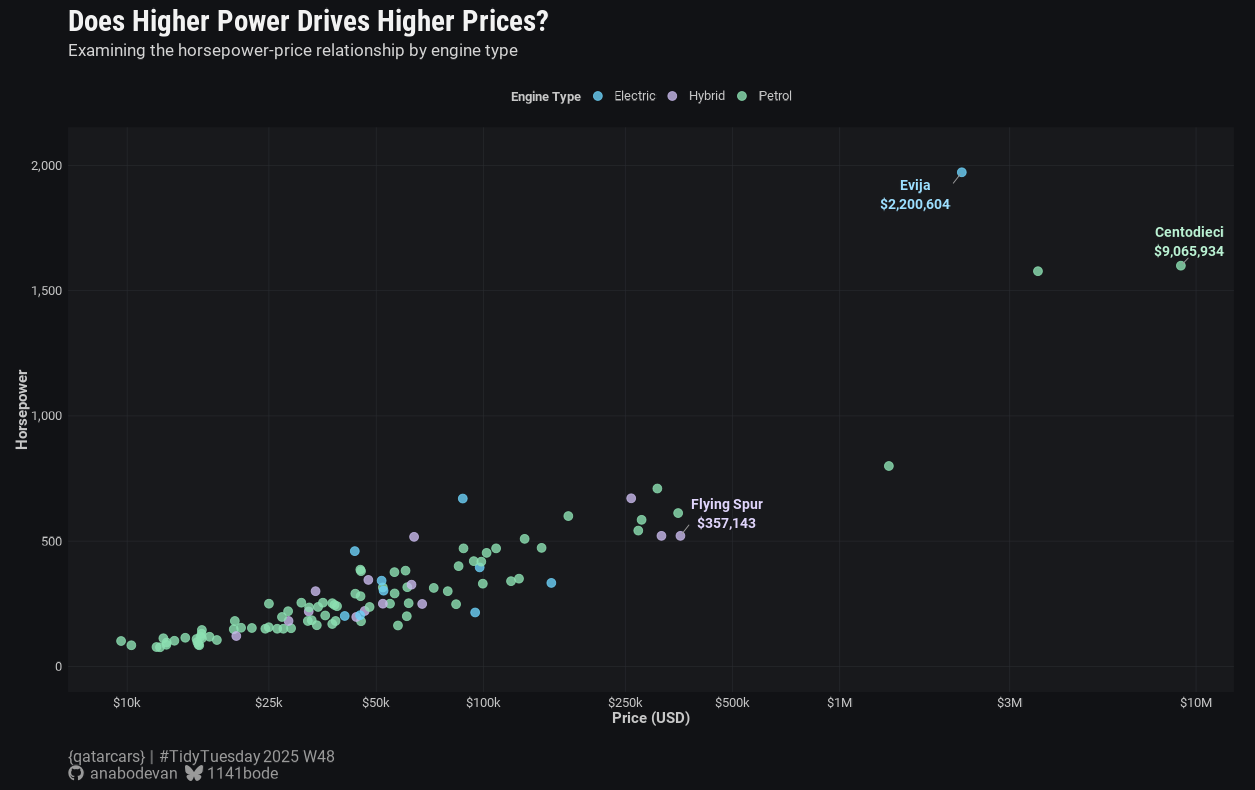Click the Centodieci $9,065,934 annotation label
Image resolution: width=1255 pixels, height=790 pixels.
tap(1188, 242)
